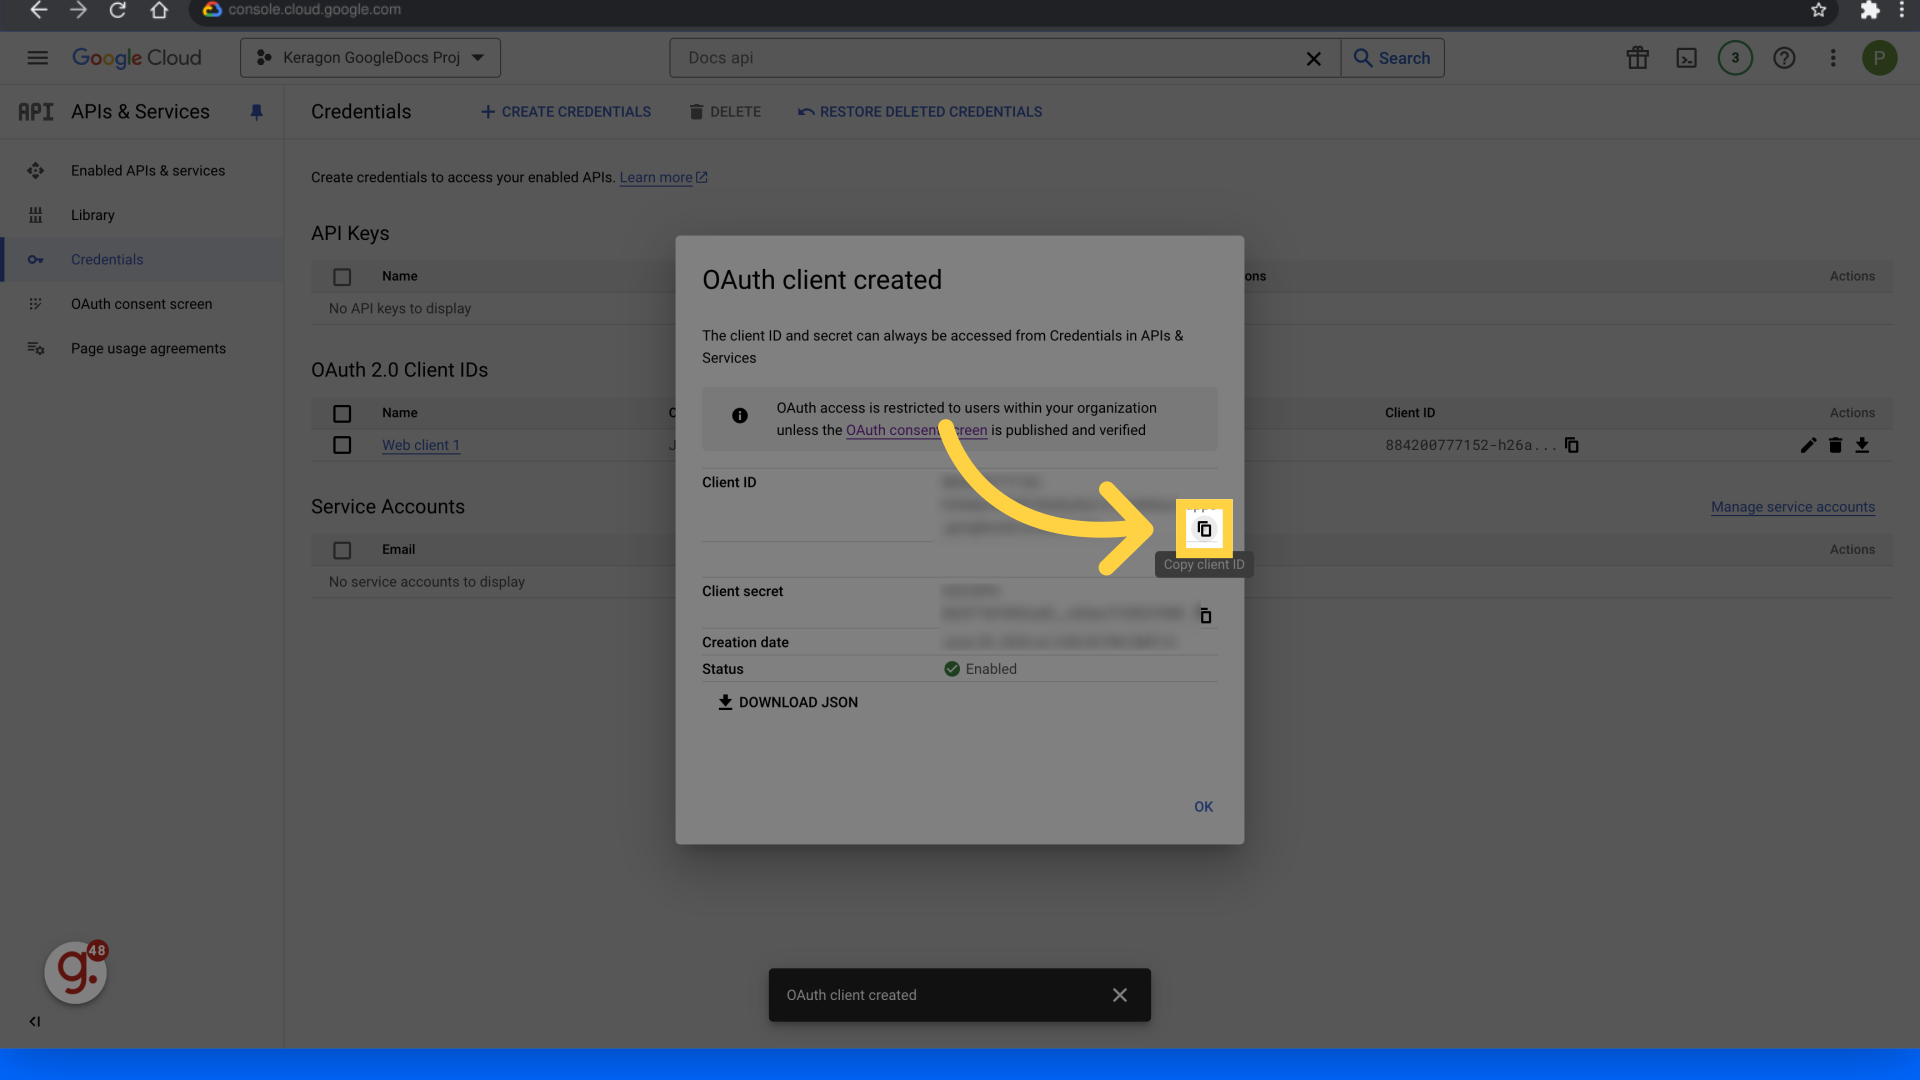Open the browser extensions puzzle icon
This screenshot has width=1920, height=1080.
click(1869, 10)
